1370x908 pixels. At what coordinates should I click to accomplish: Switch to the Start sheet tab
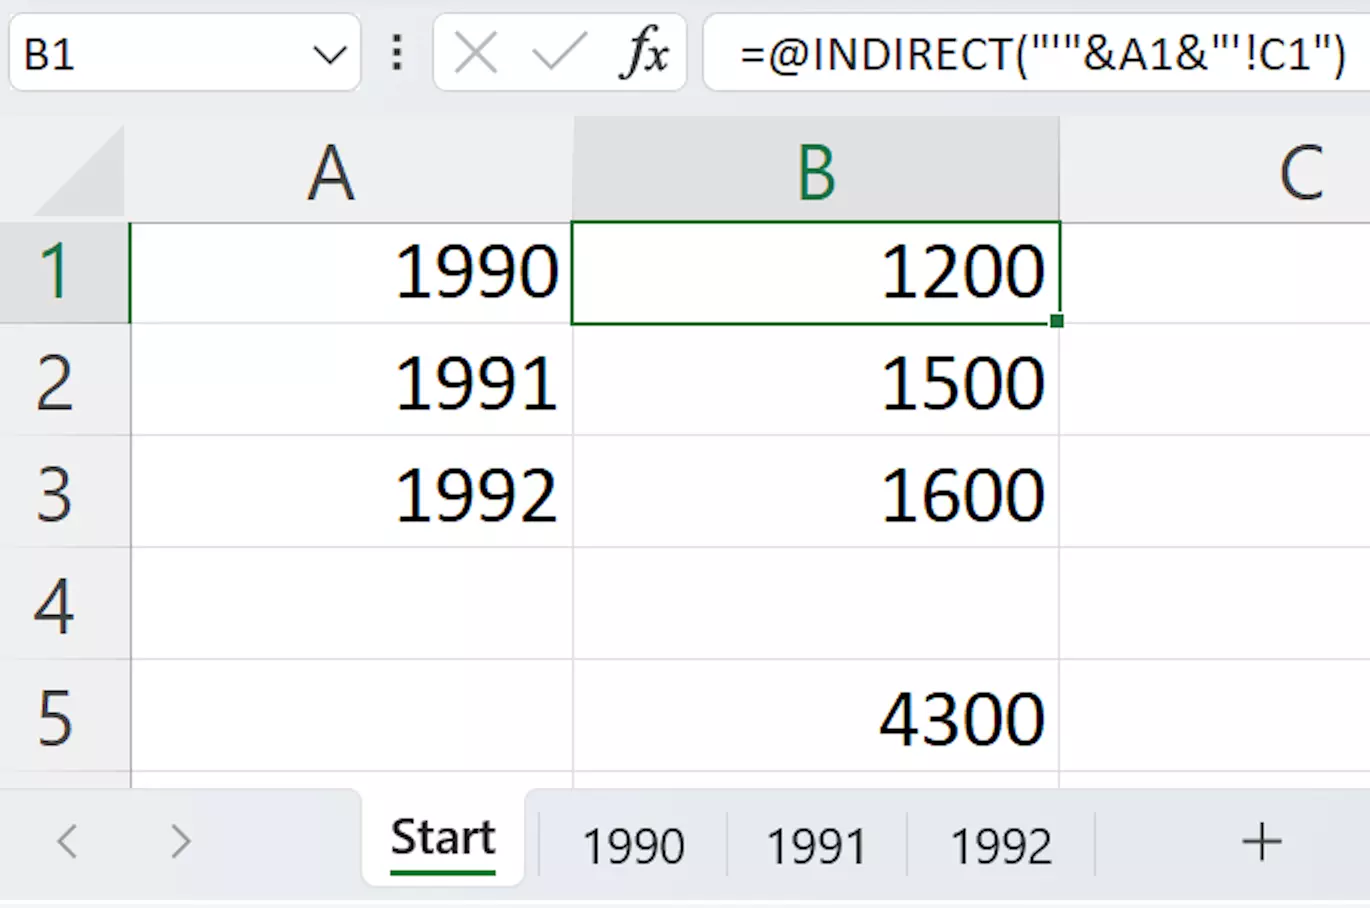(x=443, y=838)
